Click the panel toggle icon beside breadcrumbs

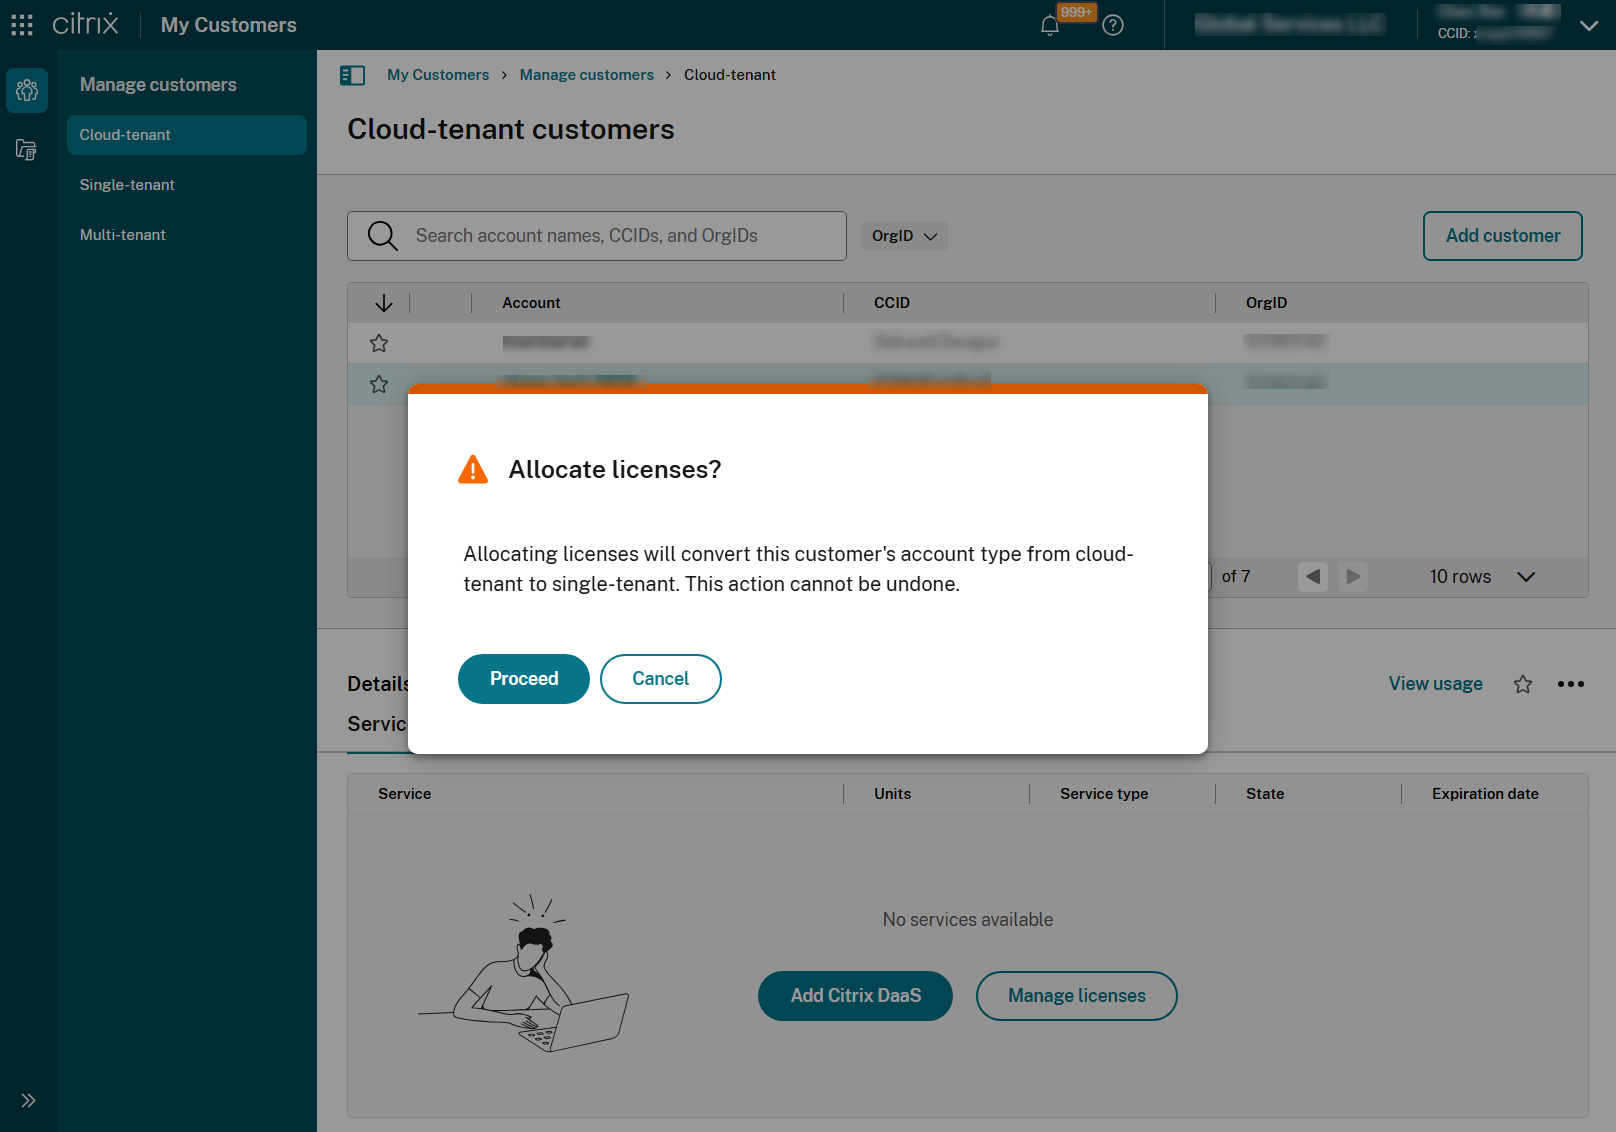coord(352,75)
